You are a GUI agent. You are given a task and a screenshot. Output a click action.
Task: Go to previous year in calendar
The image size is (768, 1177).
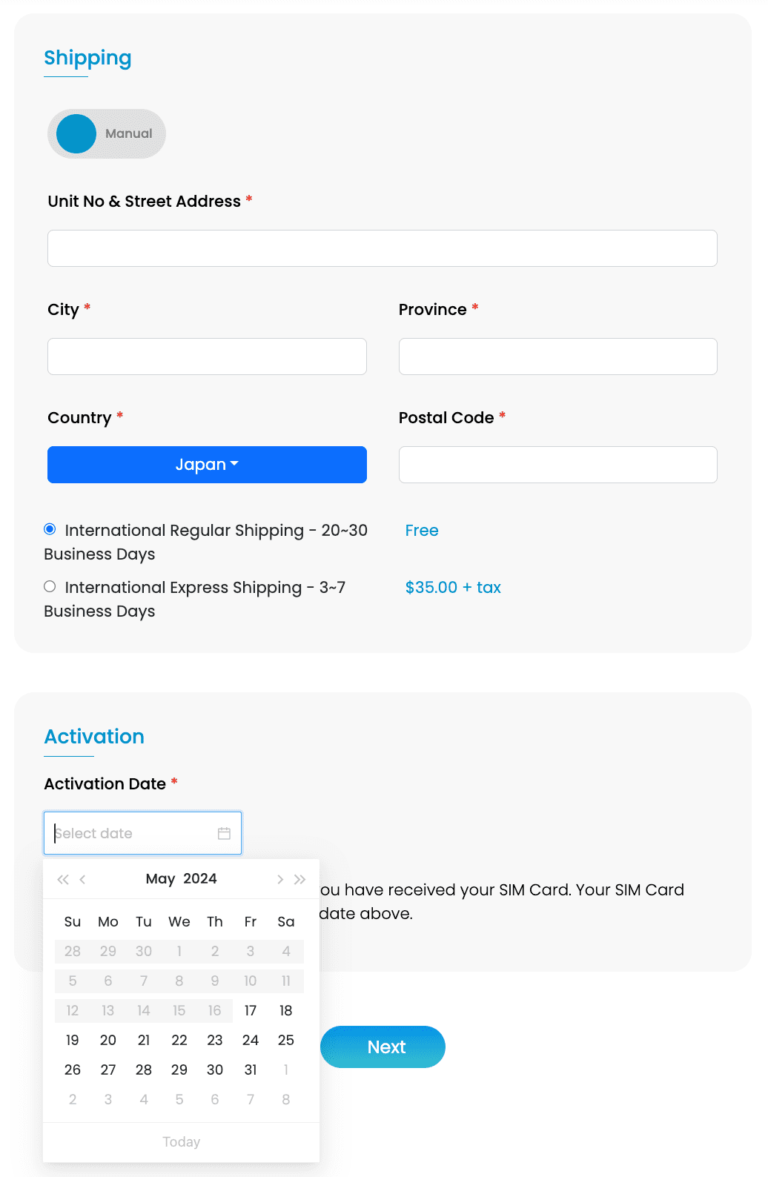coord(63,879)
